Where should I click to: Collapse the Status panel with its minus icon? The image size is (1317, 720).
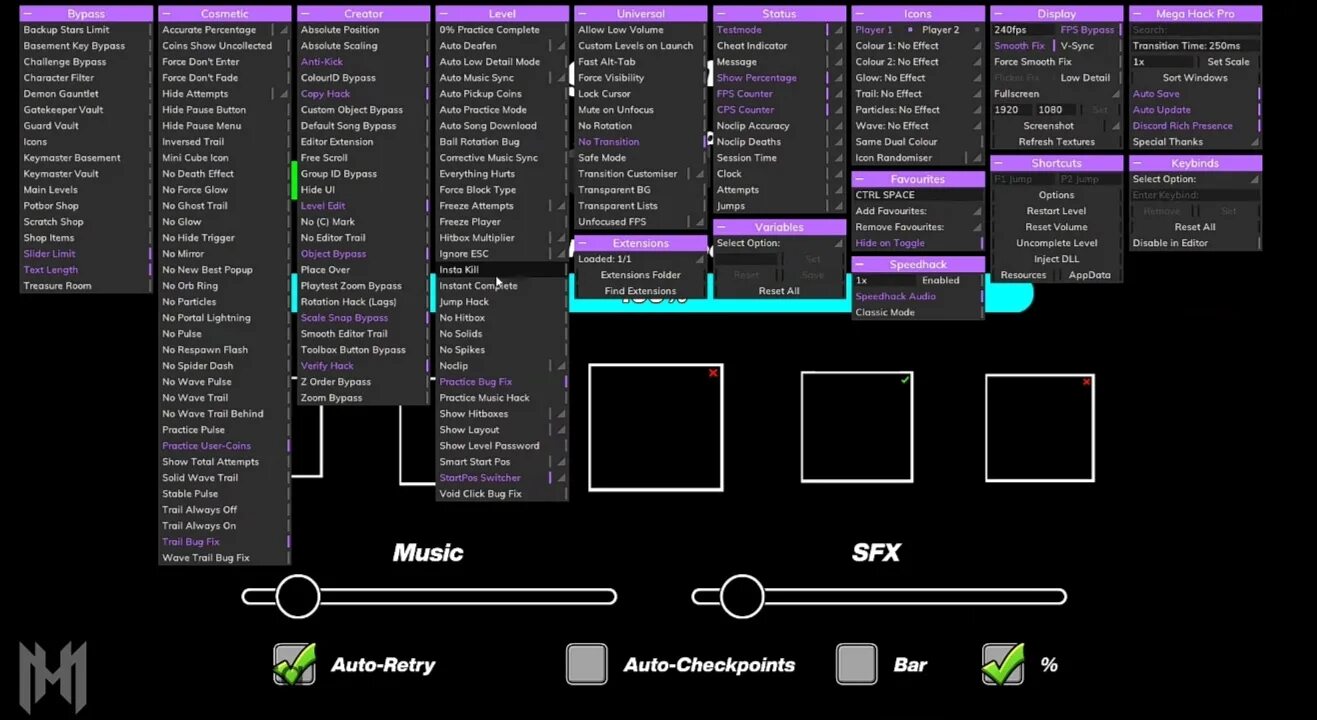tap(721, 14)
